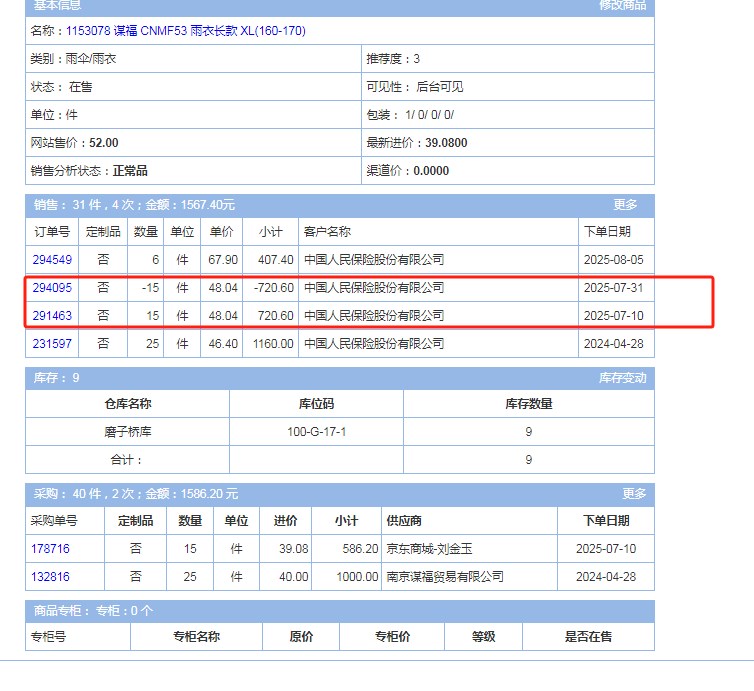
Task: Click 修改商品 in basic info header
Action: pyautogui.click(x=622, y=5)
